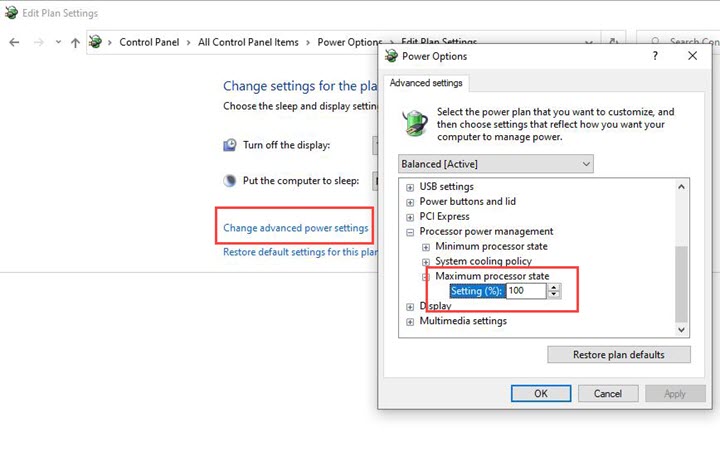Click Restore plan defaults button
Image resolution: width=720 pixels, height=466 pixels.
[619, 354]
